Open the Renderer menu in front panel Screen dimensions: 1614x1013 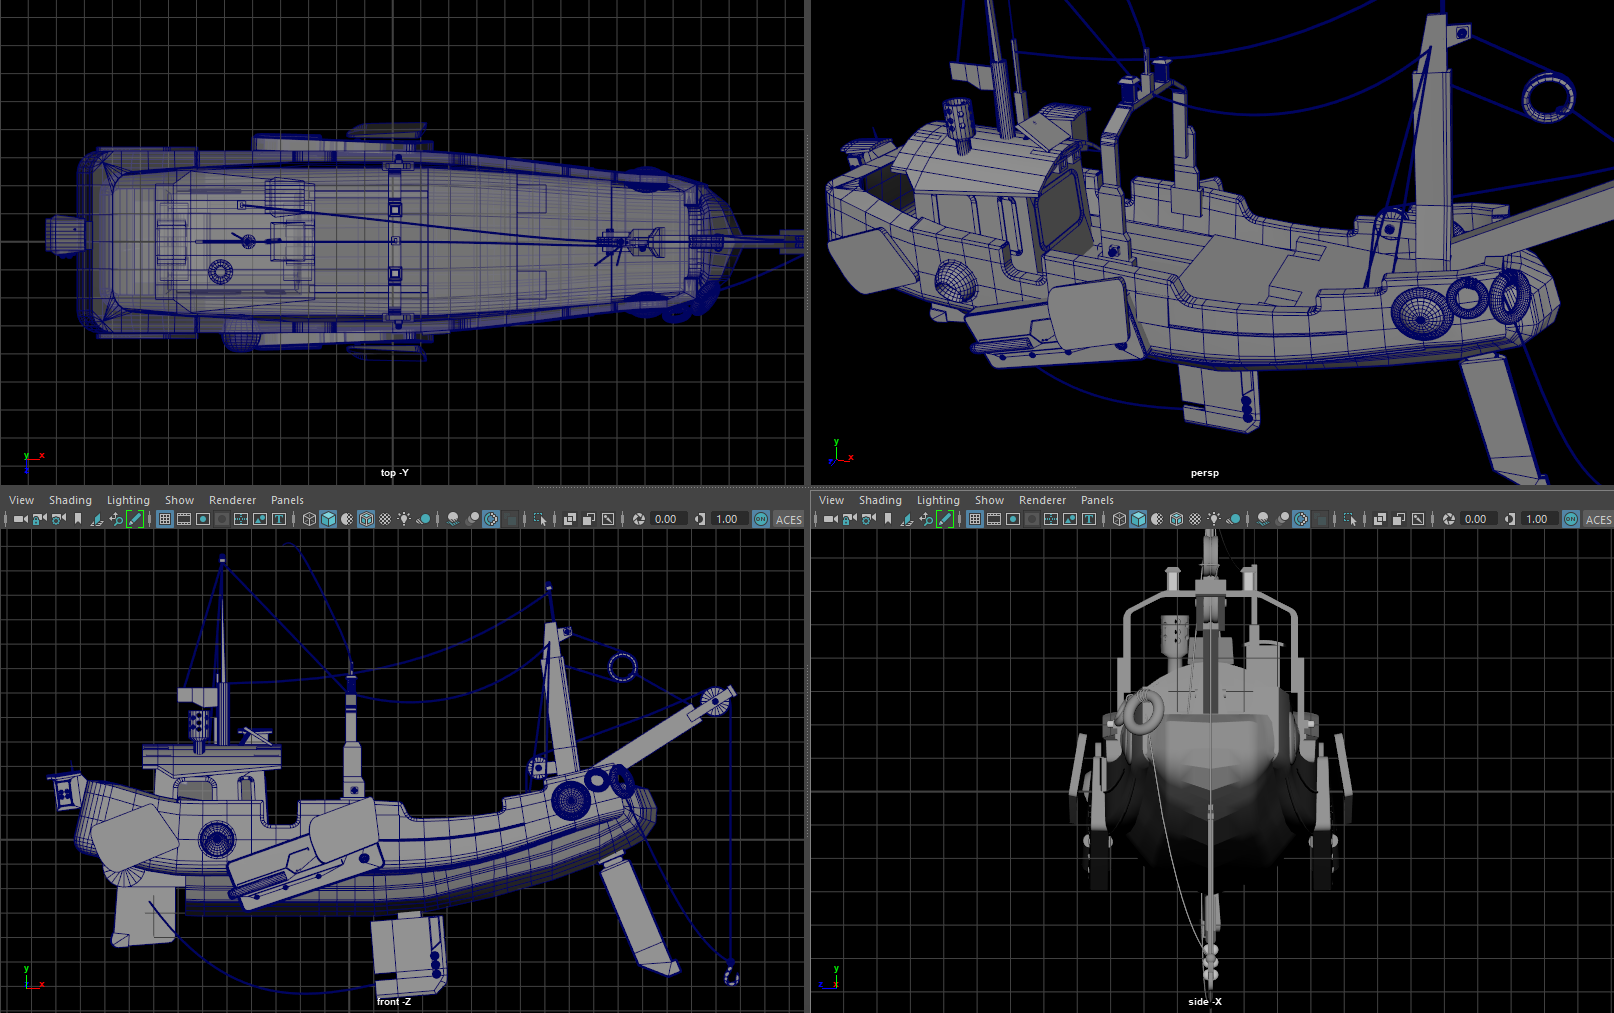[232, 500]
